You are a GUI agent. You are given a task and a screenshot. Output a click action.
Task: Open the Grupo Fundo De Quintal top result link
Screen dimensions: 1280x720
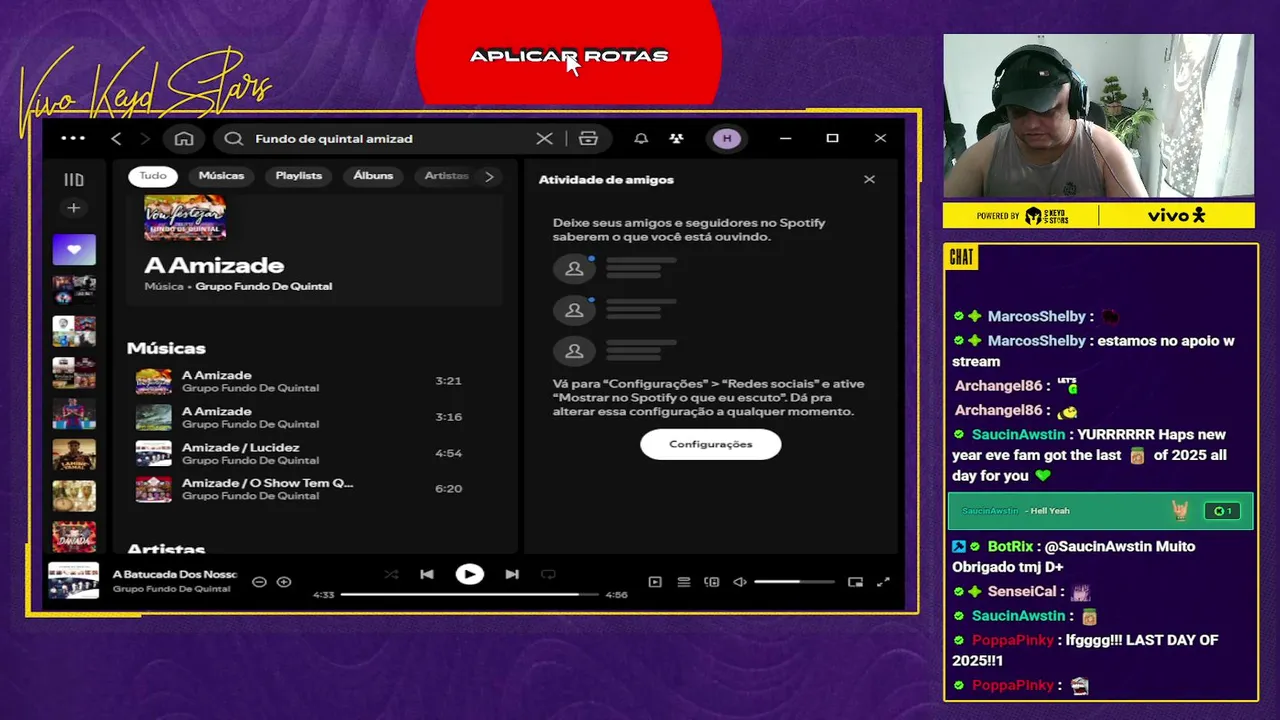coord(263,286)
